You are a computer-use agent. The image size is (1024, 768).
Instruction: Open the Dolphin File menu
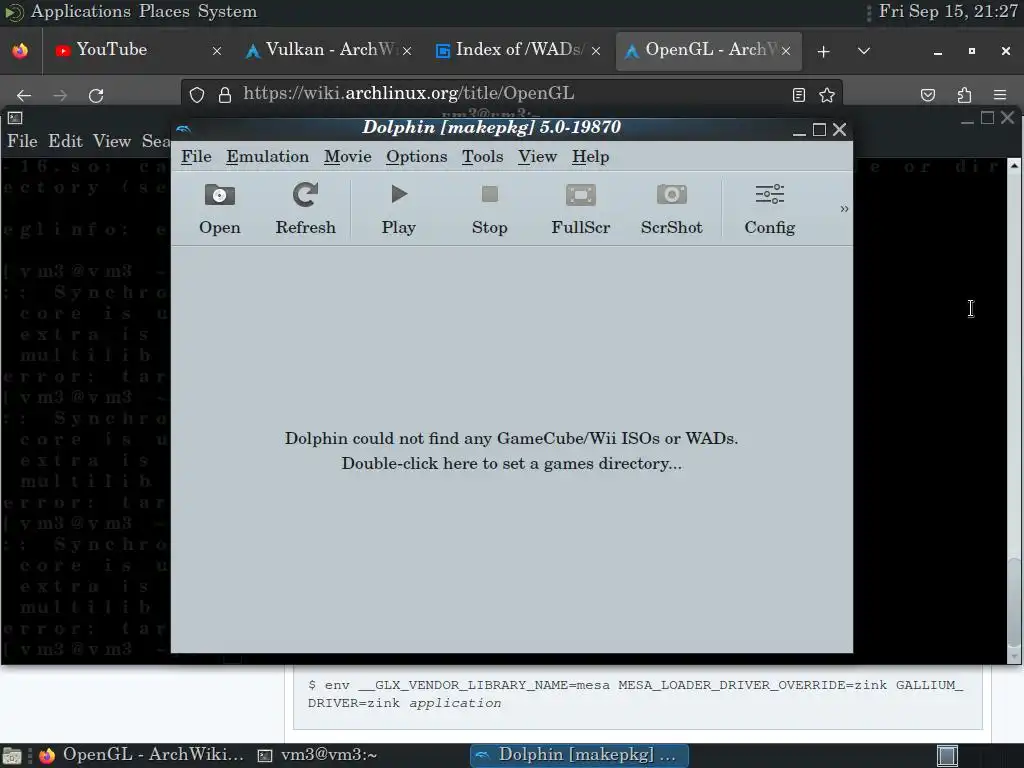(x=196, y=157)
